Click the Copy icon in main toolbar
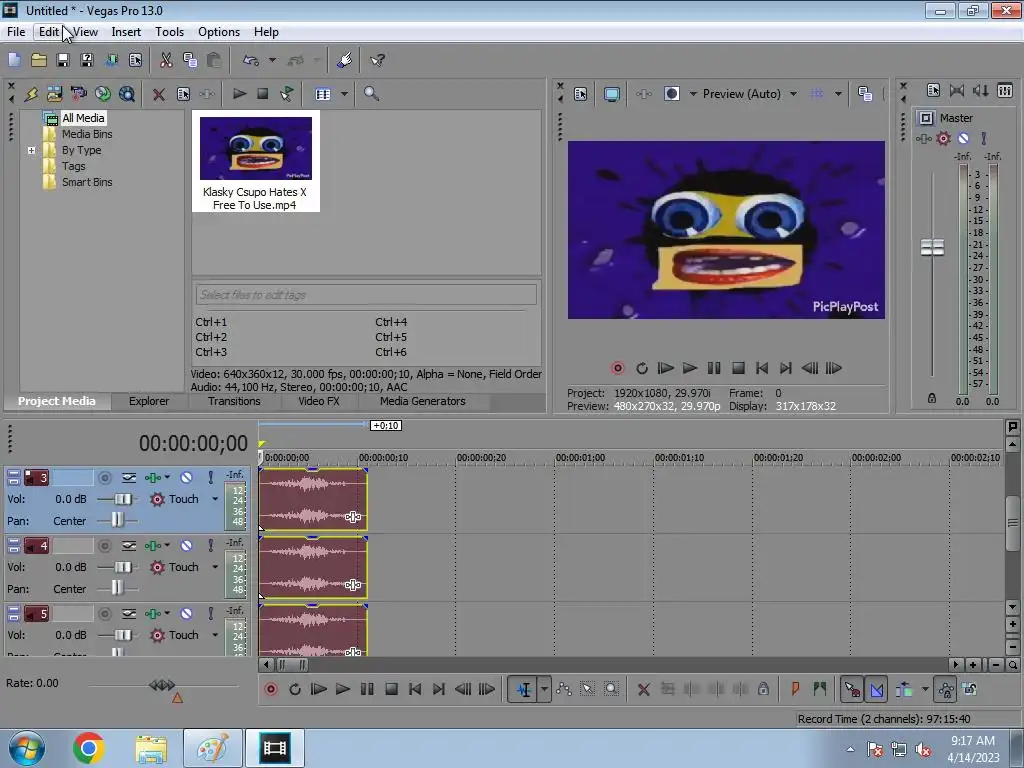Screen dimensions: 1024x768 click(190, 60)
